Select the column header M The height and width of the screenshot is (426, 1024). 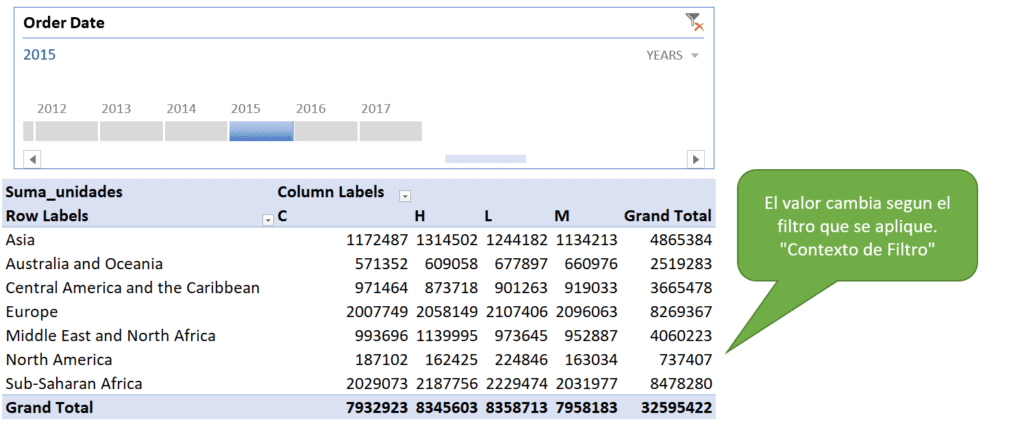tap(561, 216)
